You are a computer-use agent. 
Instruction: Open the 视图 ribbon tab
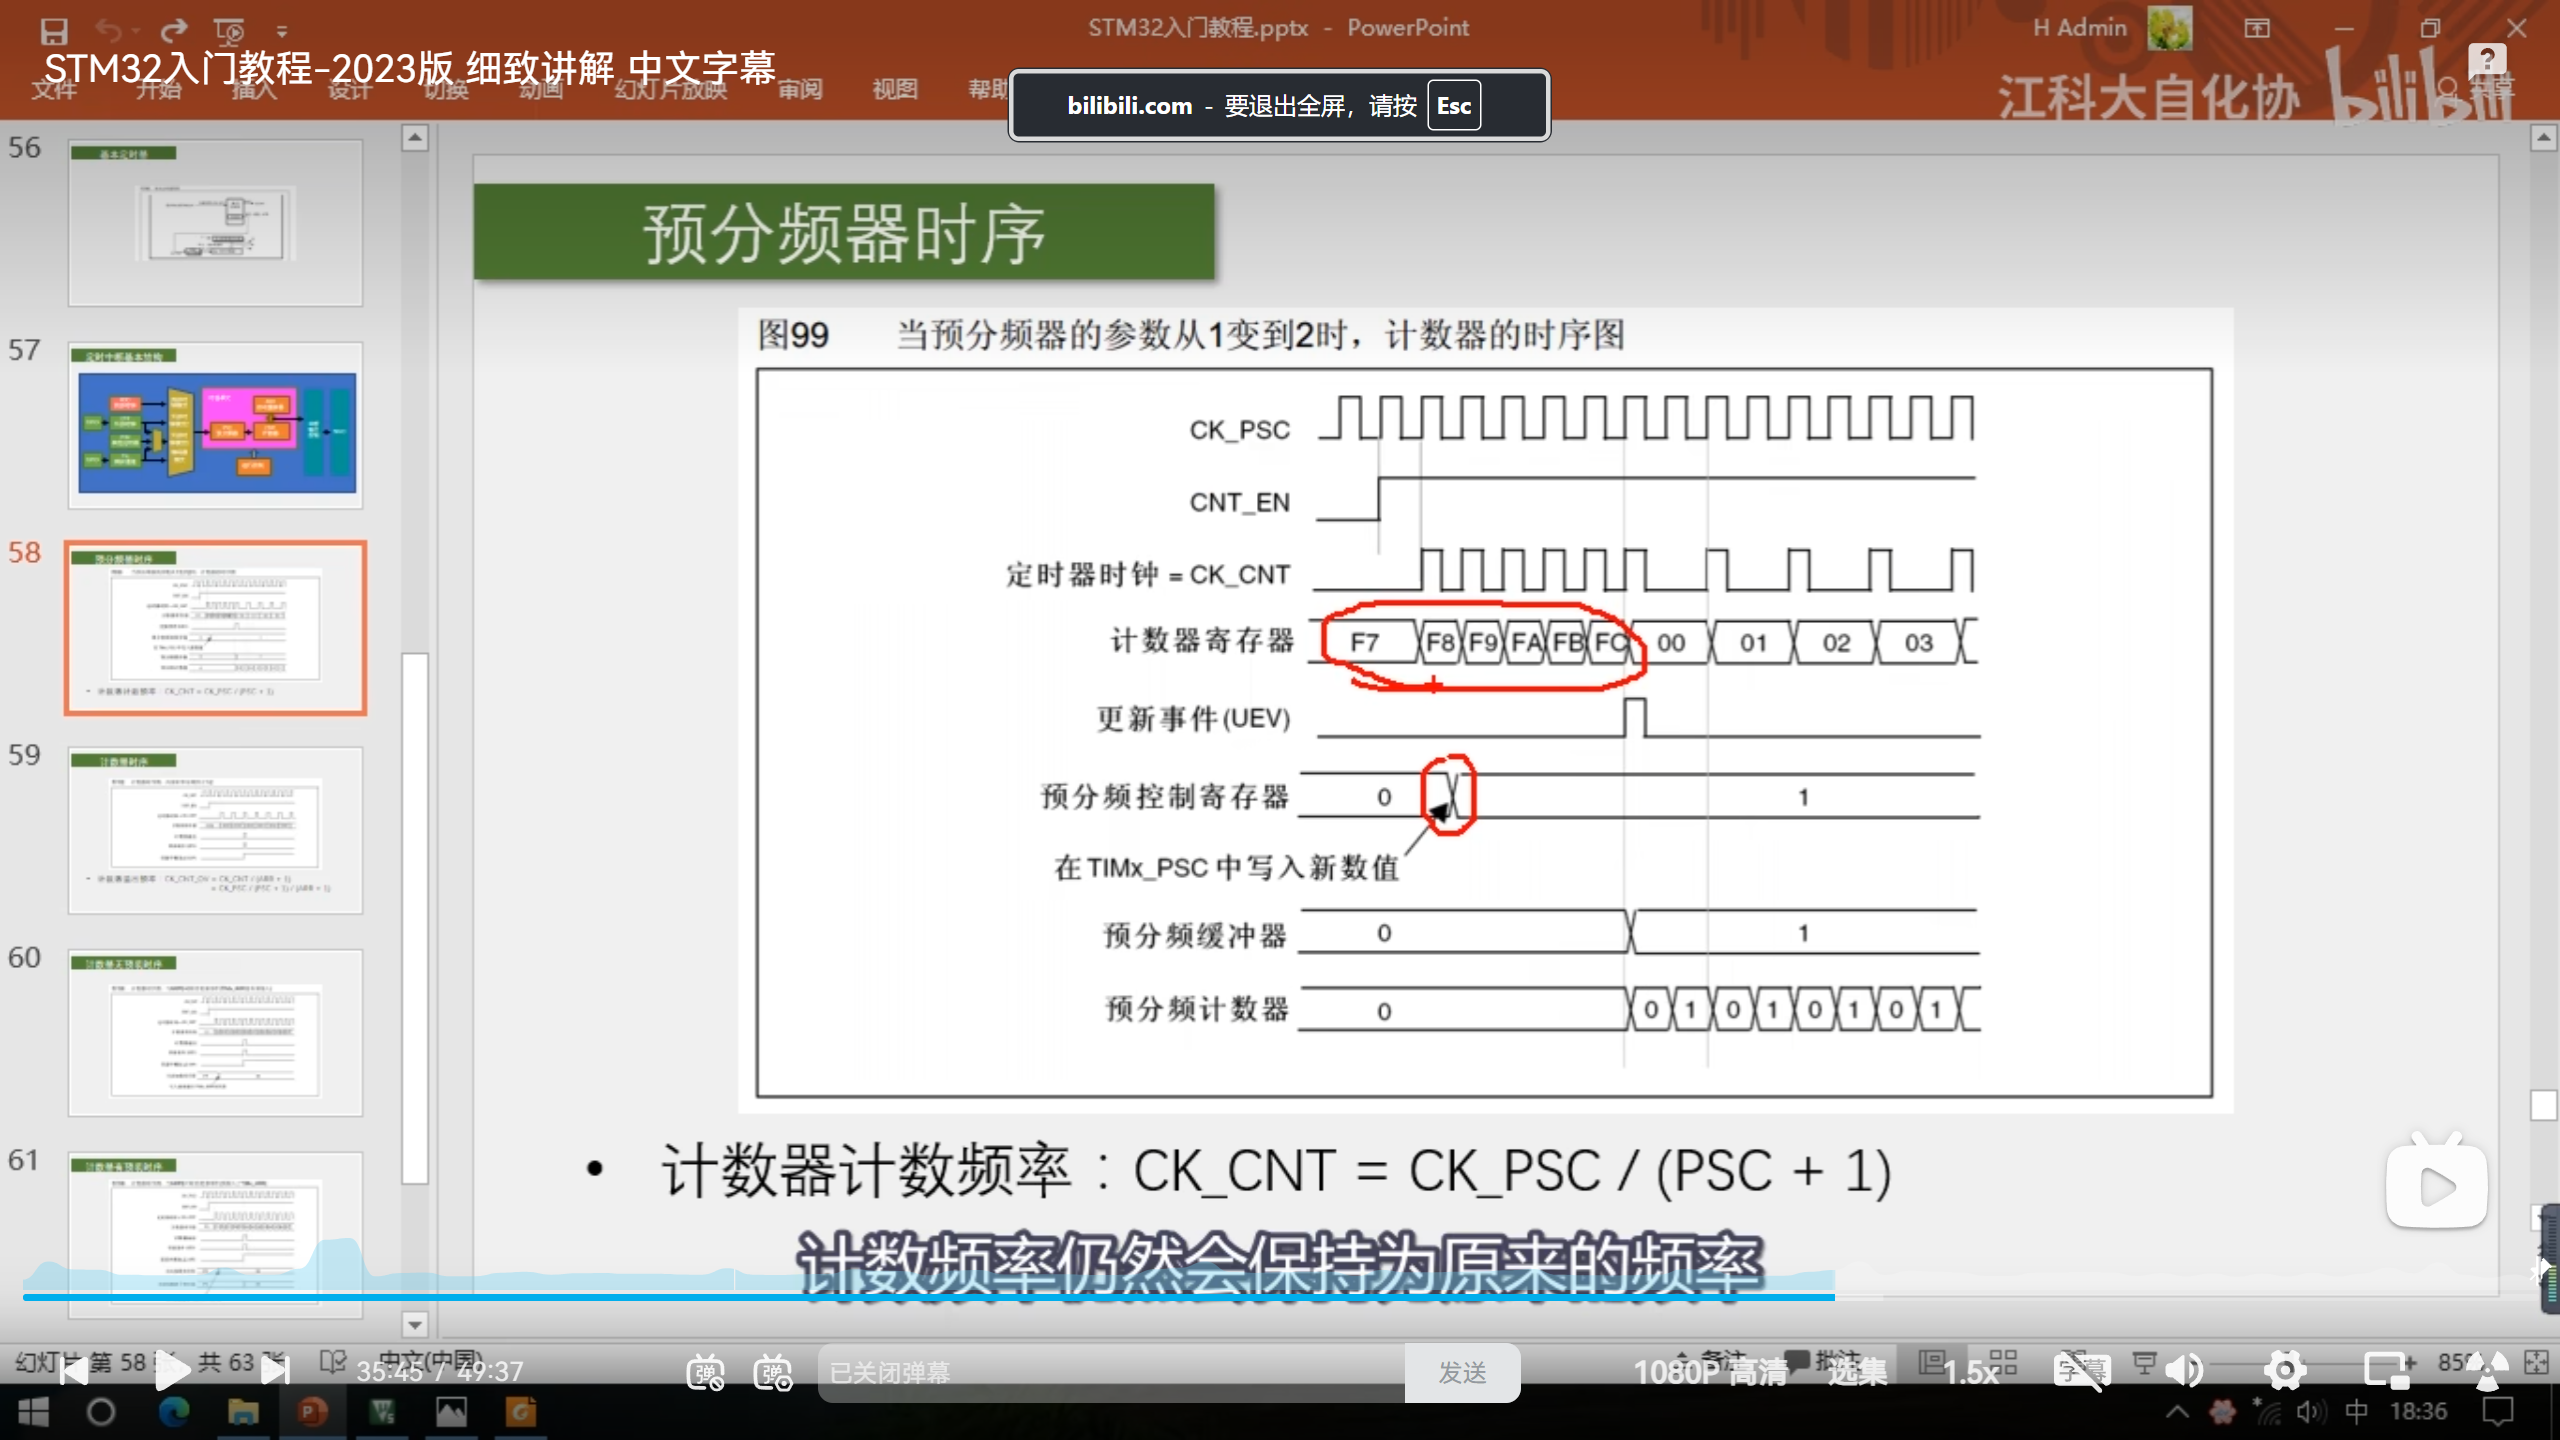click(894, 89)
